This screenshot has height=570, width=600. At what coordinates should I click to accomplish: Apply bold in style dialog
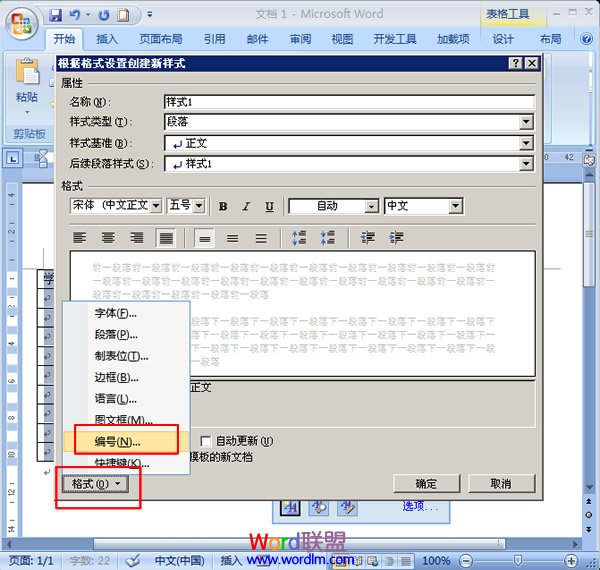pos(223,207)
